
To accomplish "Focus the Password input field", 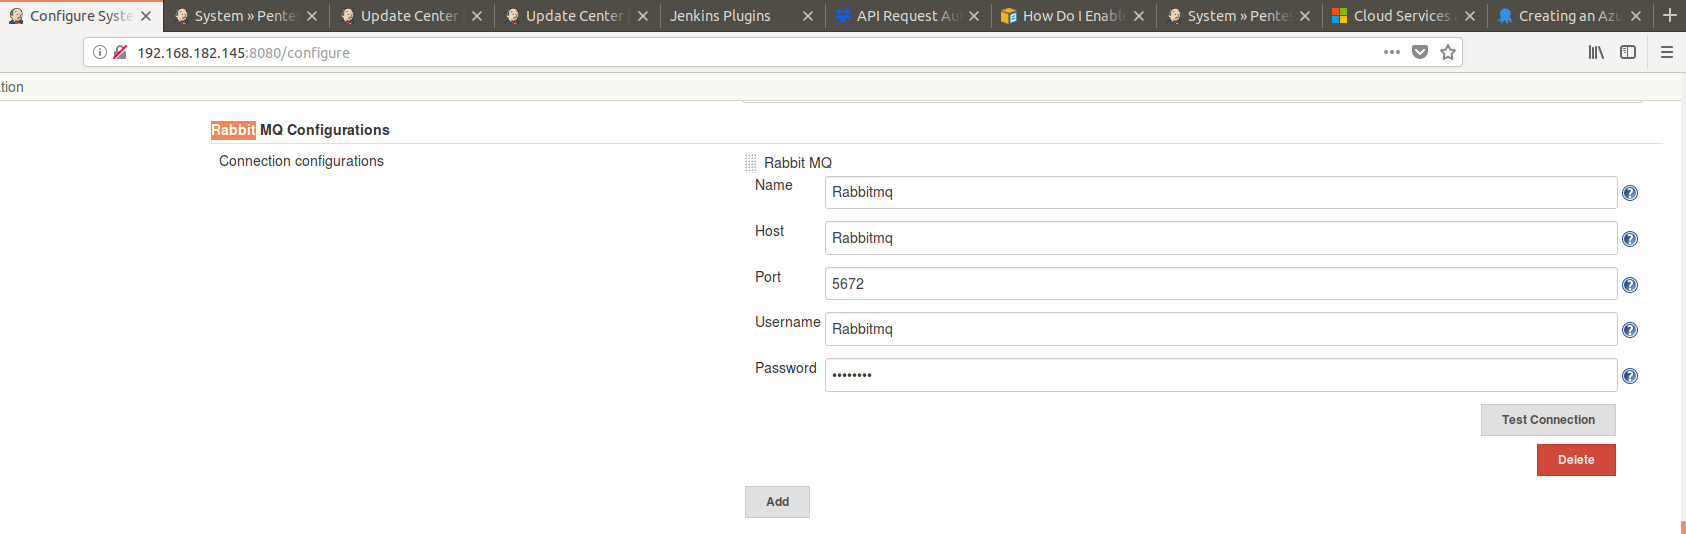I will click(x=1220, y=375).
